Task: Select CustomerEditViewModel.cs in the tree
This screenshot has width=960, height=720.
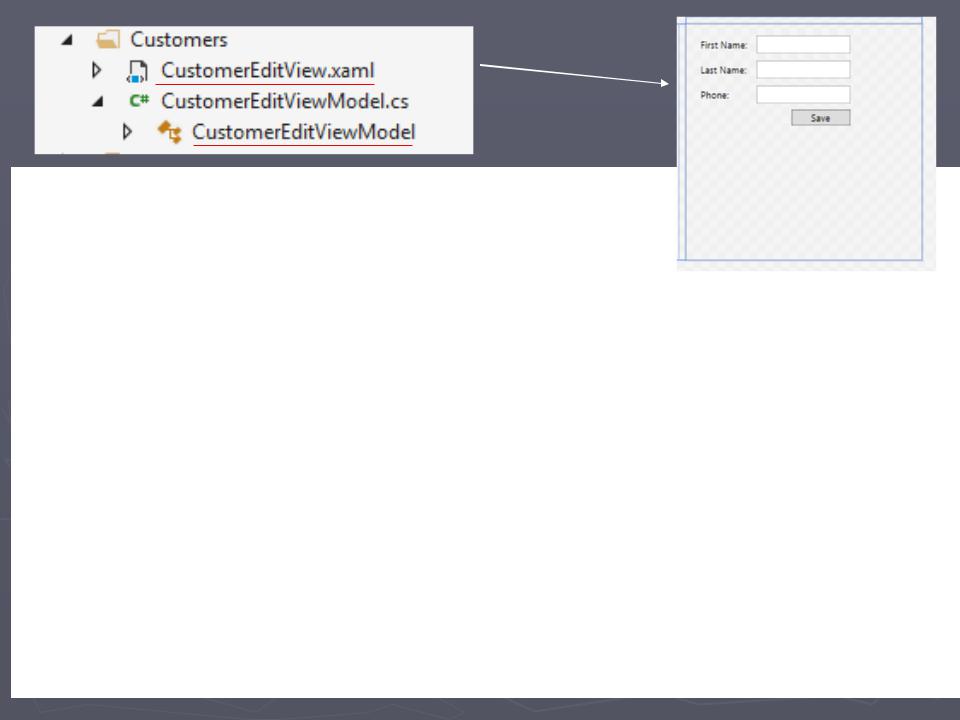Action: (x=285, y=101)
